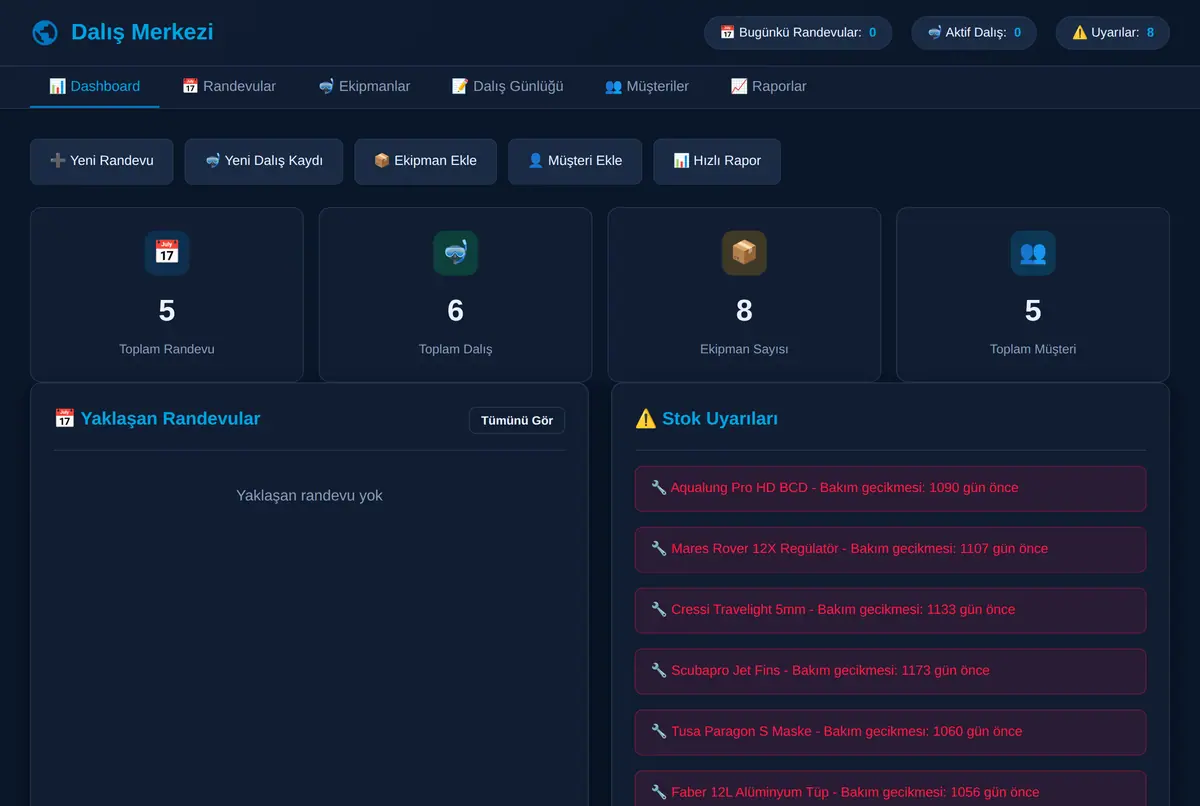The image size is (1200, 806).
Task: Click the package box icon in Ekipman Sayısı card
Action: pyautogui.click(x=744, y=253)
